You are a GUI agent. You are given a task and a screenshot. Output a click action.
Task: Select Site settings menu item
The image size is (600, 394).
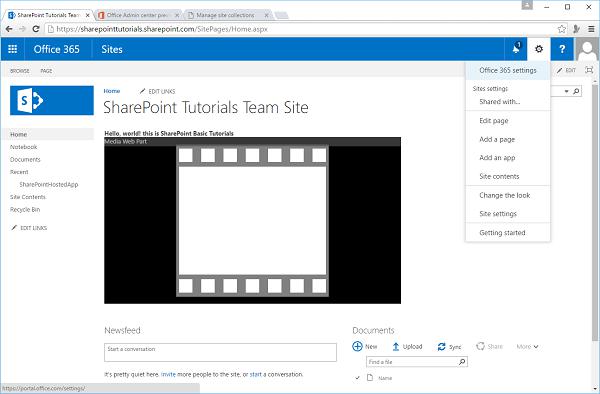click(x=508, y=214)
